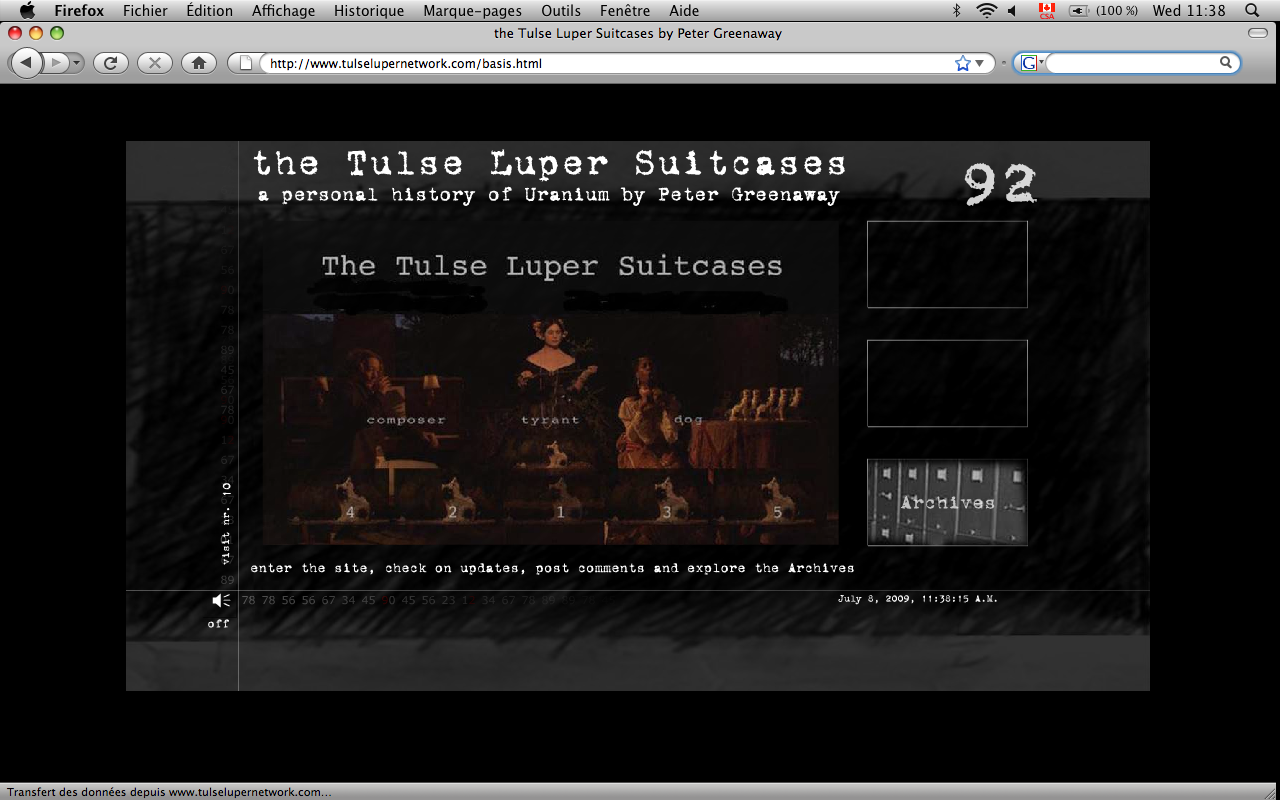Click the dog figurine numbered 4
This screenshot has width=1280, height=800.
(x=350, y=498)
